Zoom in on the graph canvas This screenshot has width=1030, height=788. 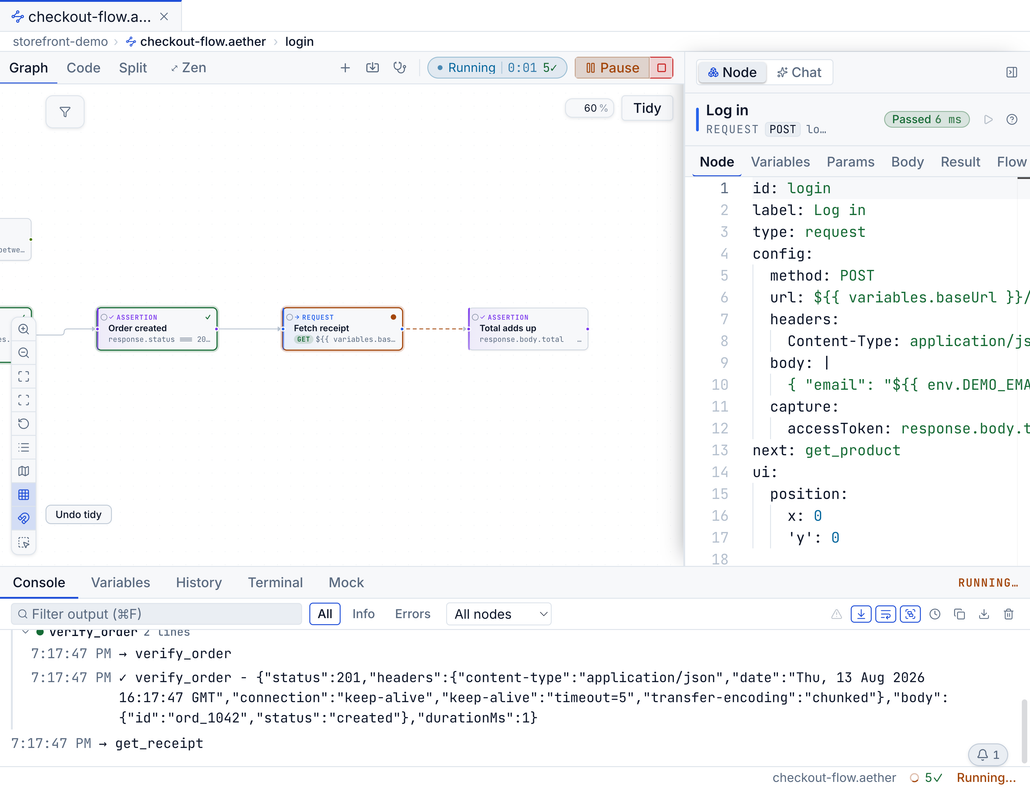(24, 329)
